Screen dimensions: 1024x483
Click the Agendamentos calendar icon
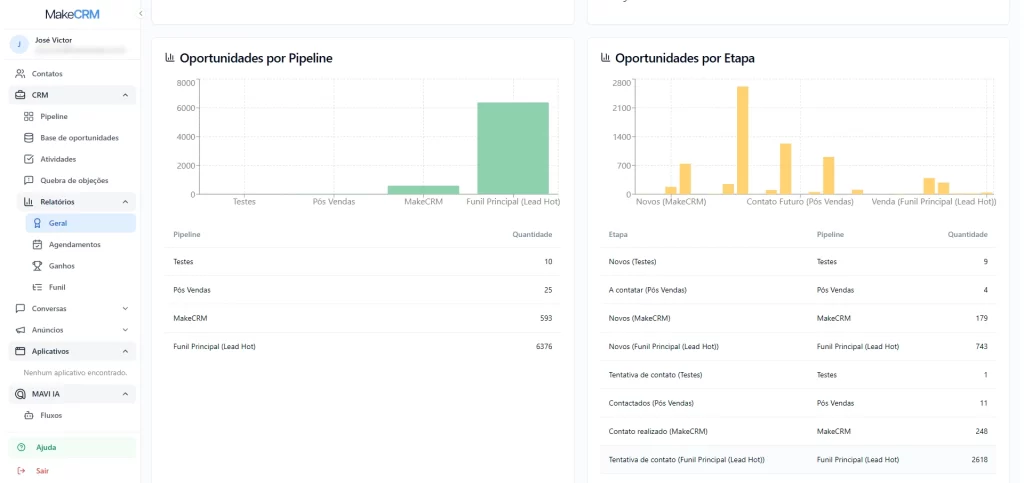pyautogui.click(x=37, y=244)
